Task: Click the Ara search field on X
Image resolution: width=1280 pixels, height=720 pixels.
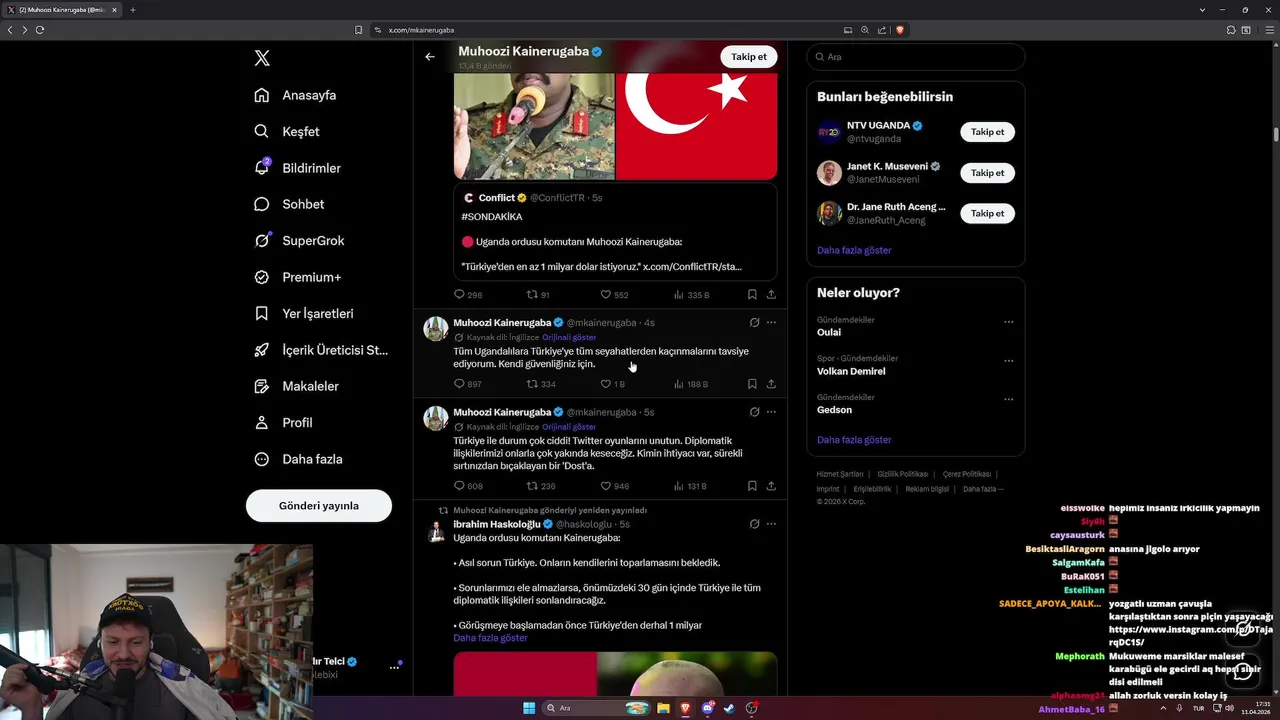Action: 916,57
